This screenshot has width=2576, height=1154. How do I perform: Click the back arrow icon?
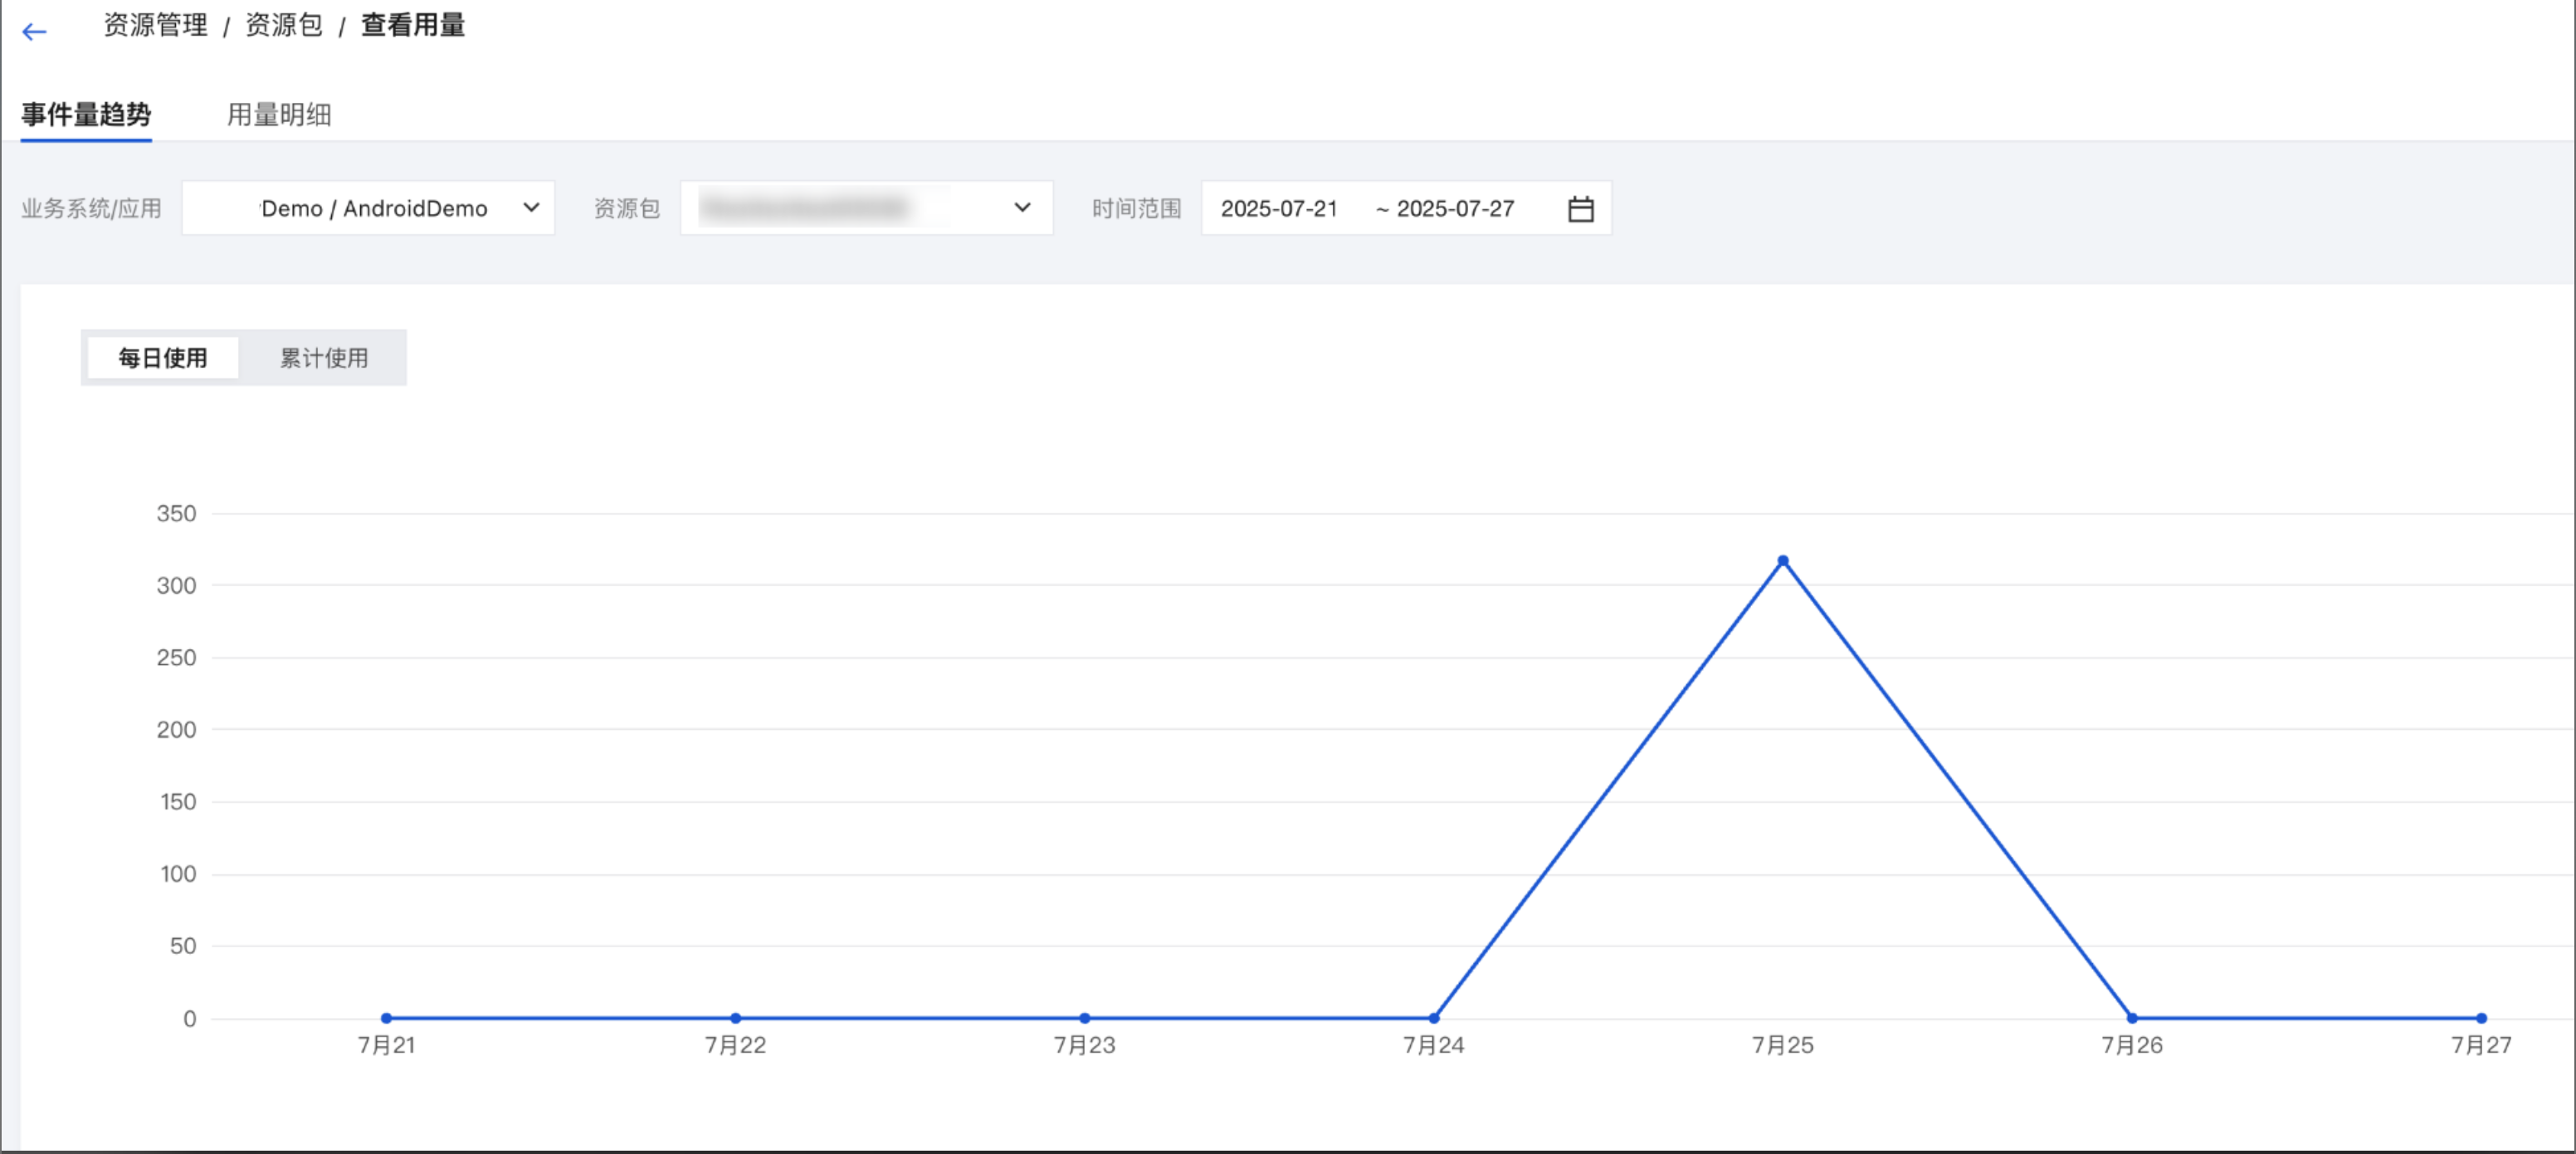point(34,32)
